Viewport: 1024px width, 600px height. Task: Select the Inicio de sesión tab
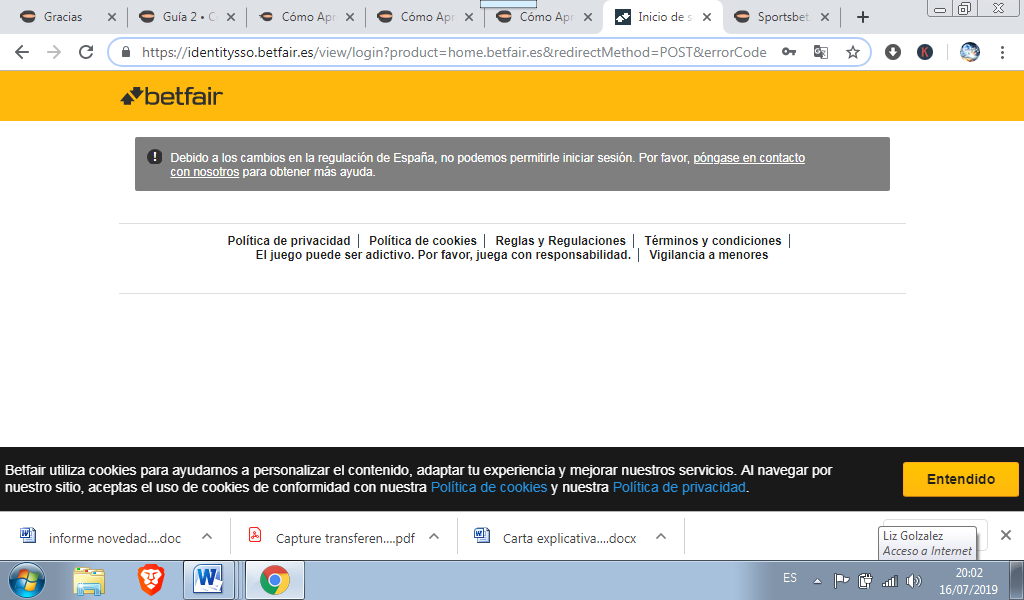click(663, 17)
